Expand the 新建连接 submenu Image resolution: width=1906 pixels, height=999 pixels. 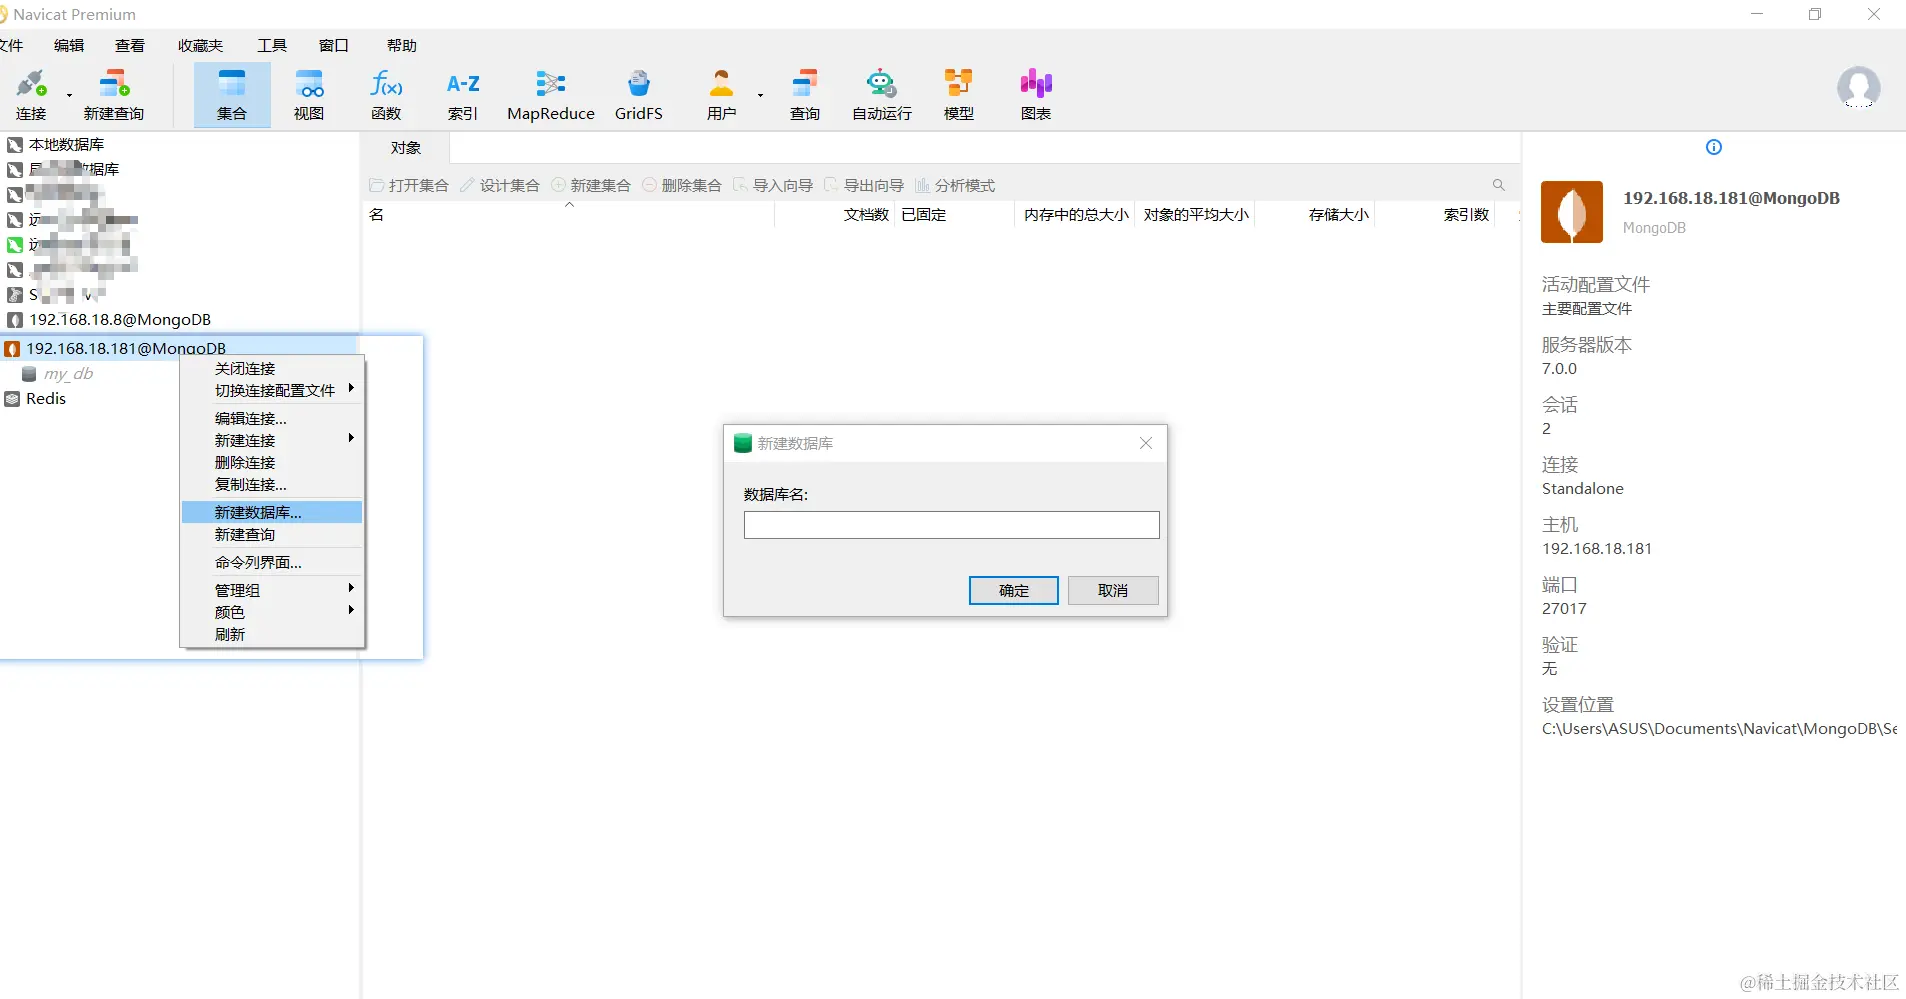point(272,440)
